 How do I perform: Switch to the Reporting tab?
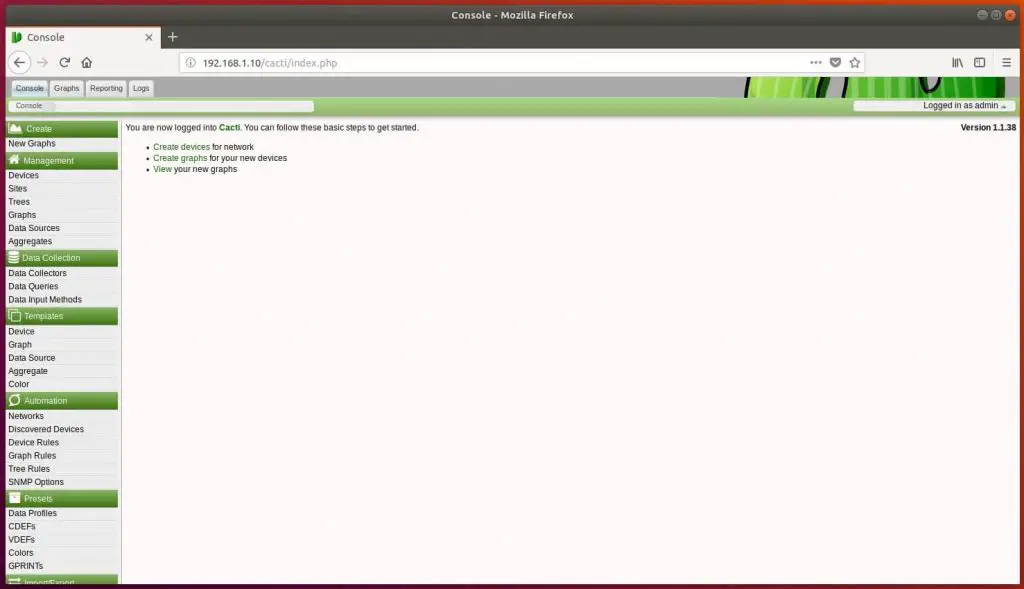point(106,88)
